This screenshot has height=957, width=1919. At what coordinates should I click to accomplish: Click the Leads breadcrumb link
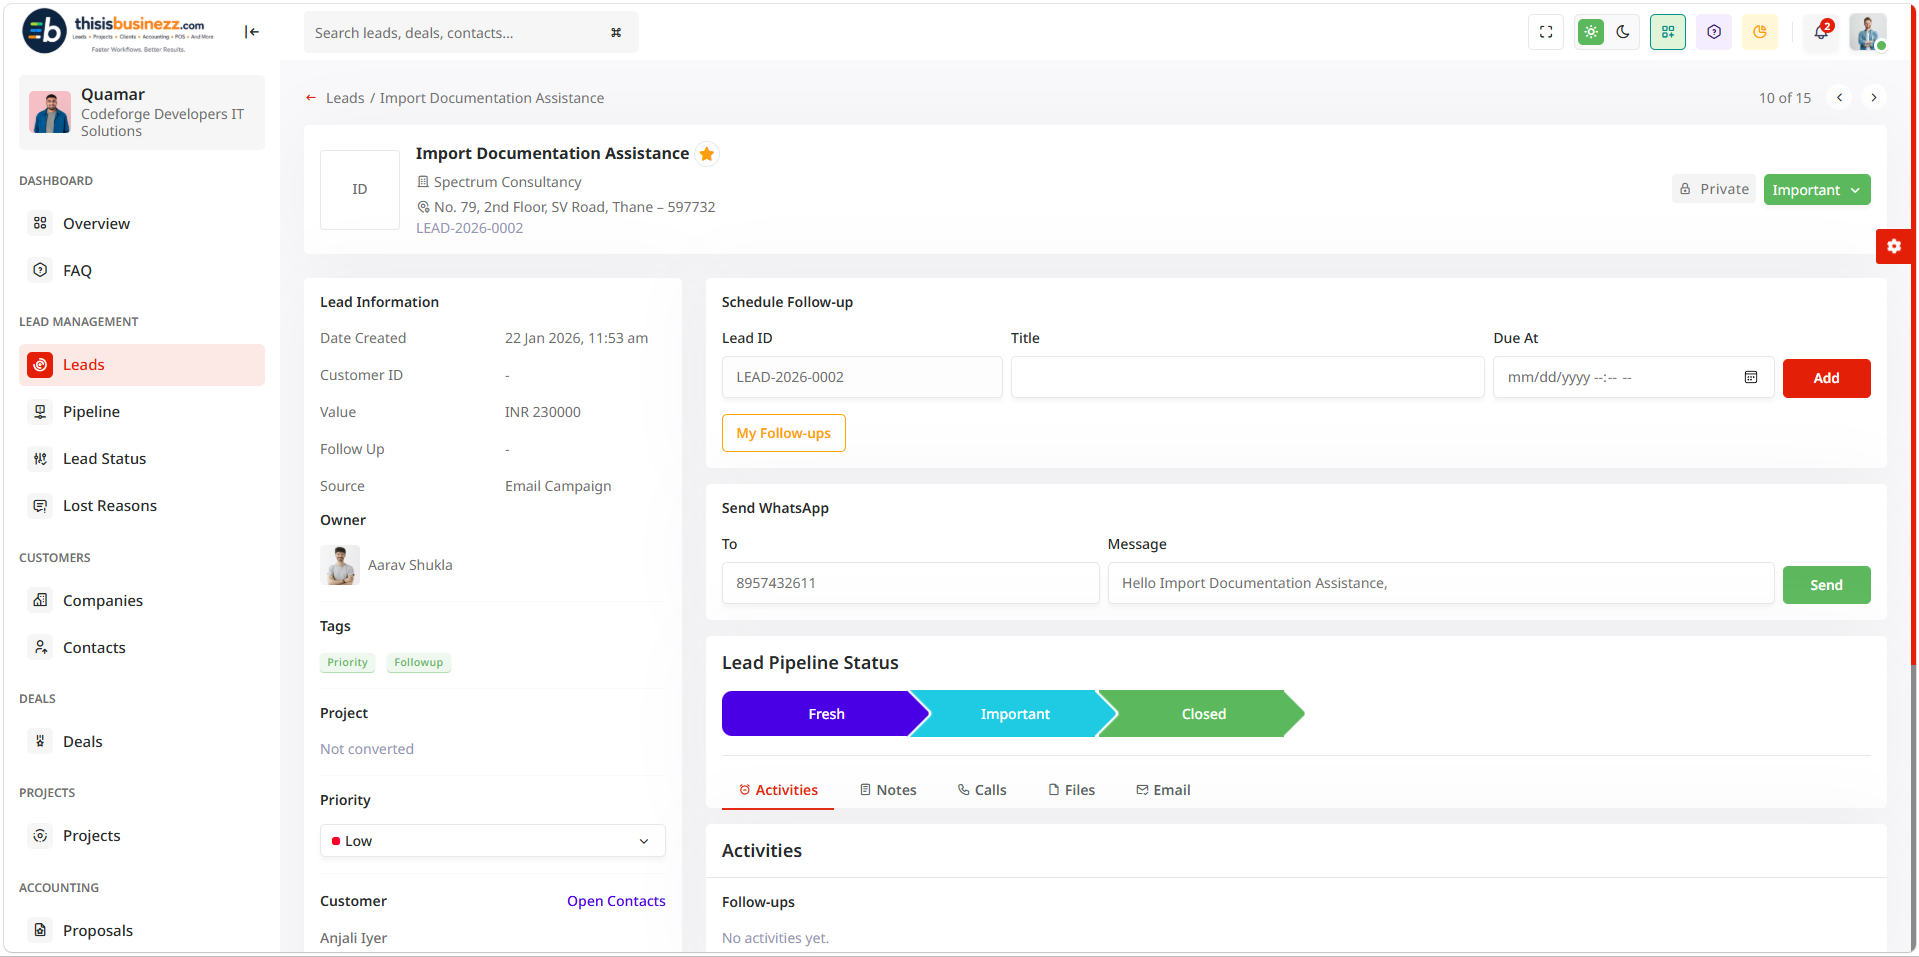coord(345,98)
